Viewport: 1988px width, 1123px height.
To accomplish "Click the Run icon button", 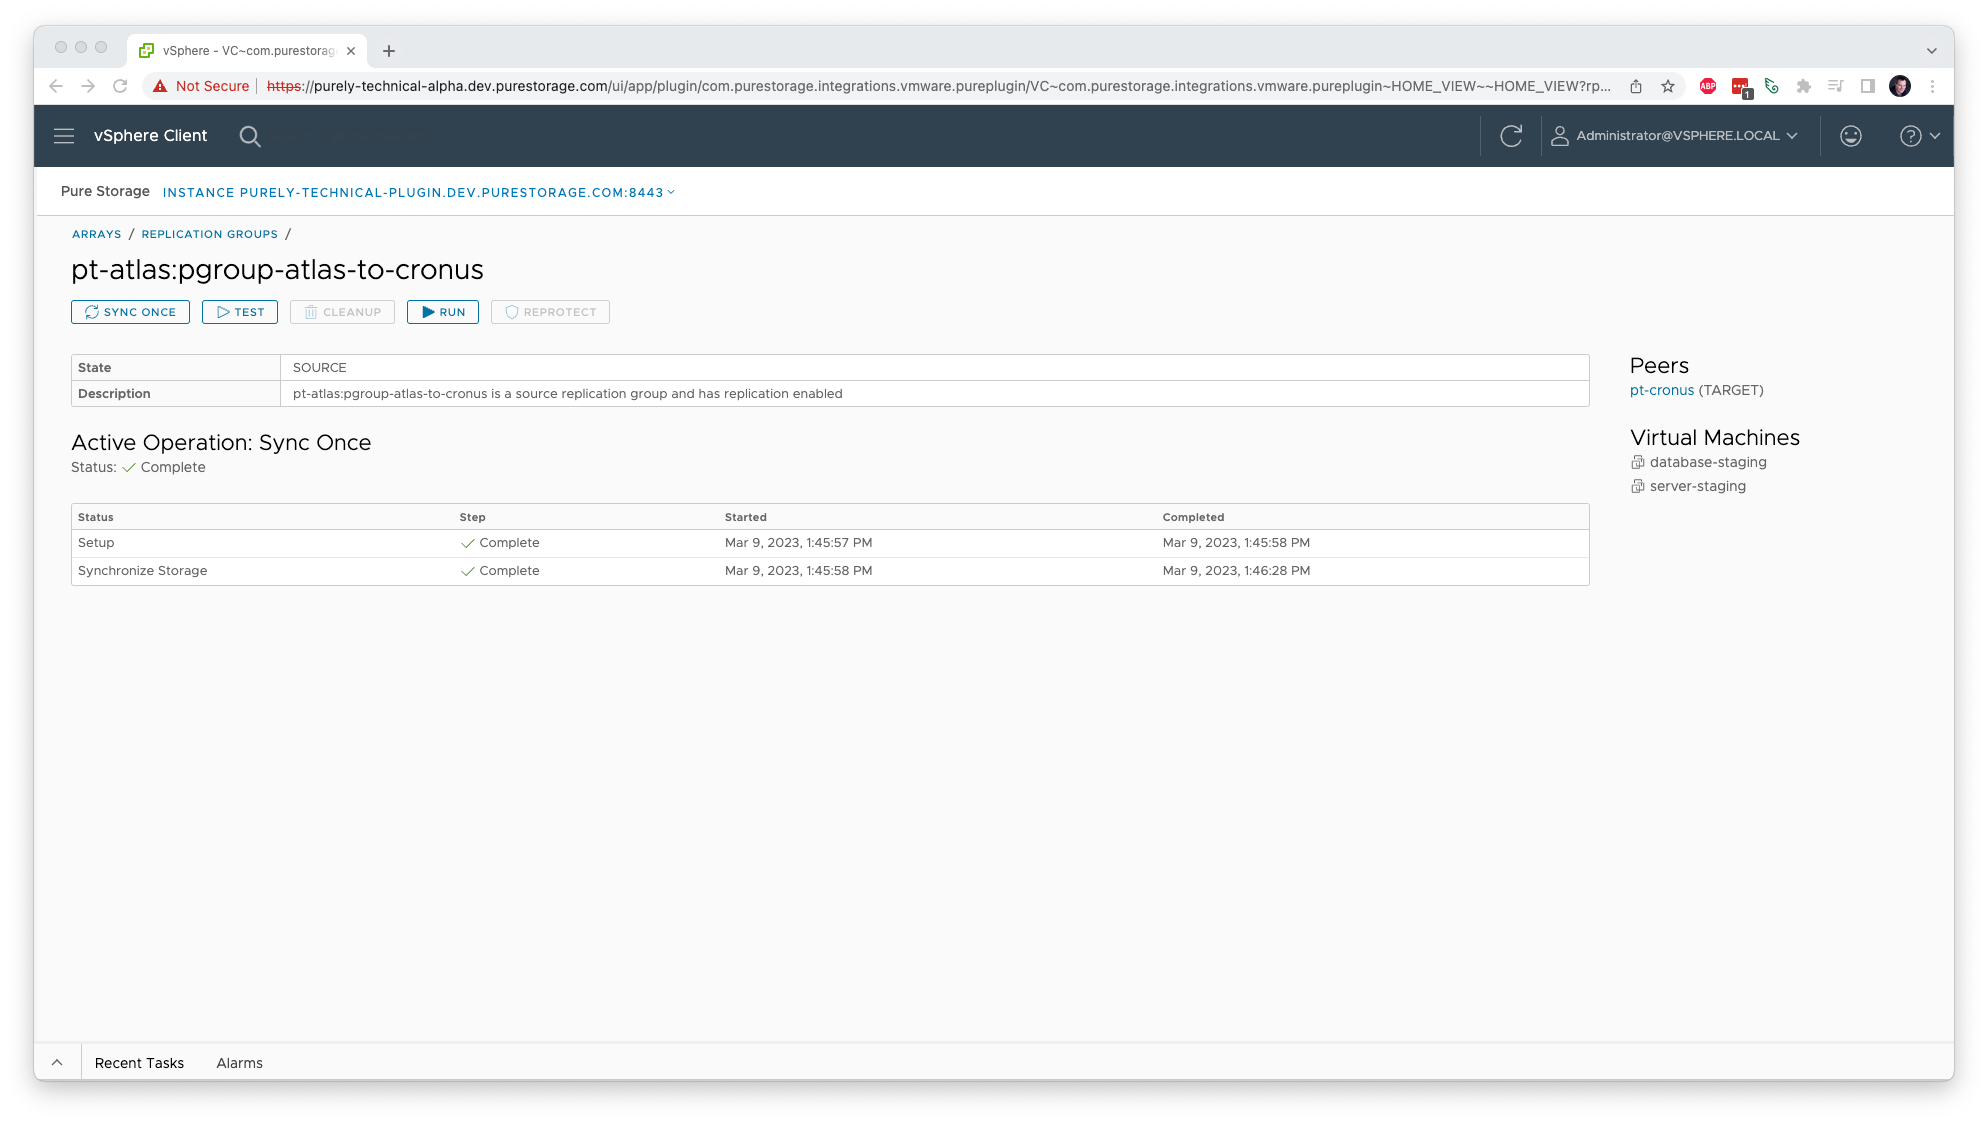I will tap(442, 311).
